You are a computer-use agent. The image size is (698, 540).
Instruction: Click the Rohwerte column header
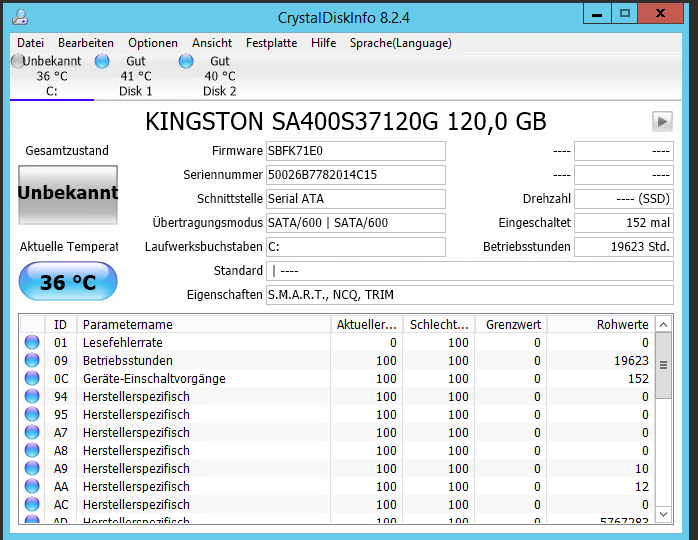click(601, 325)
